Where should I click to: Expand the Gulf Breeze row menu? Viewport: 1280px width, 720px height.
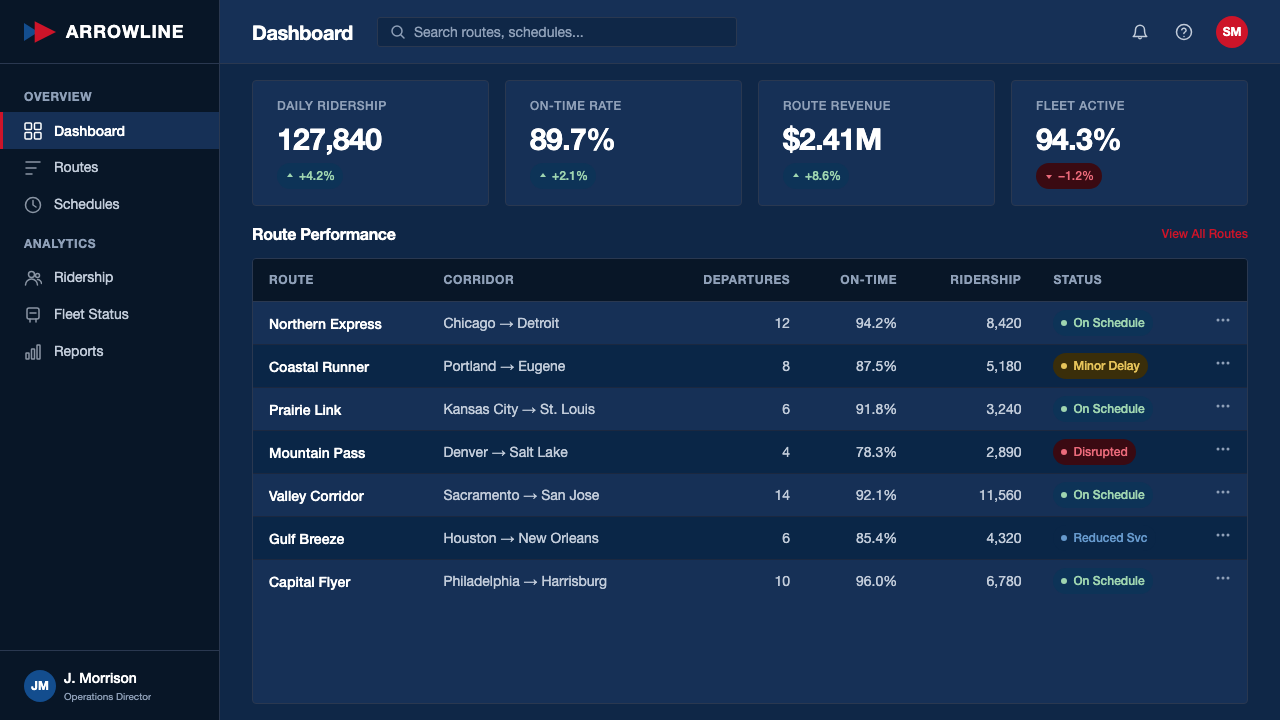1223,535
